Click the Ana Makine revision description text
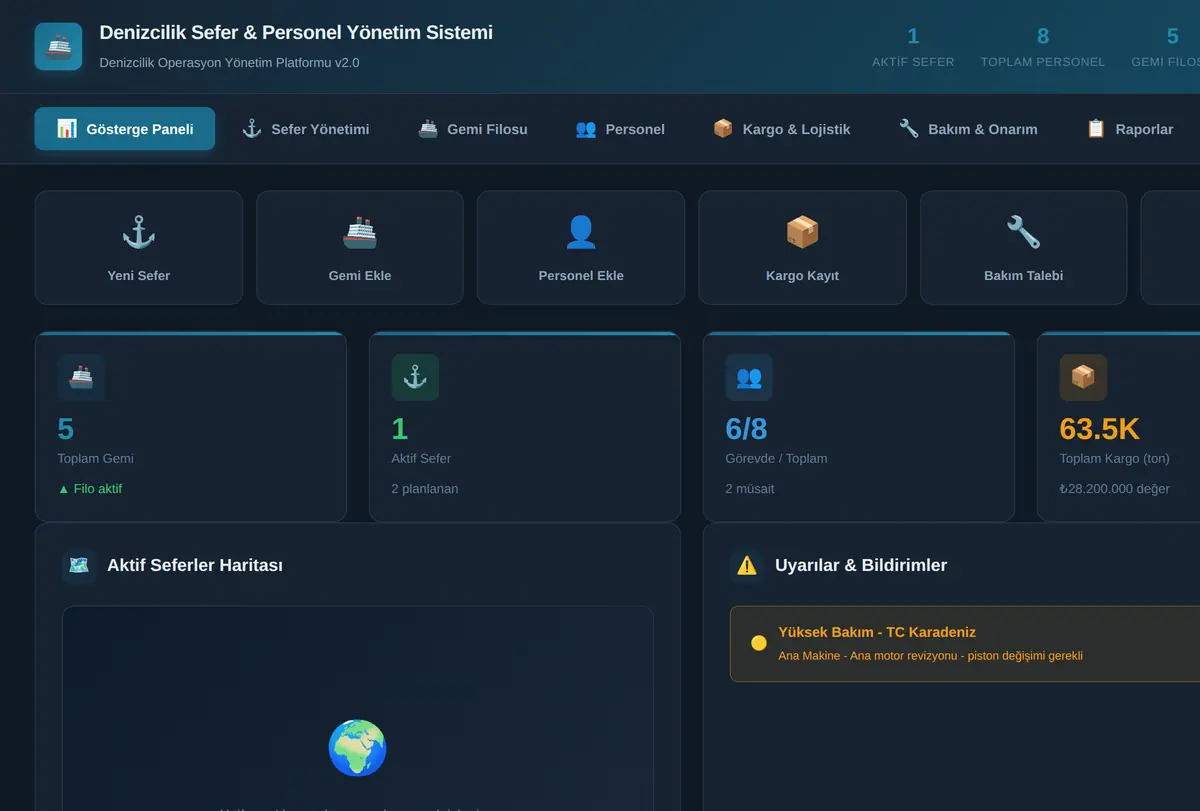1200x811 pixels. coord(931,656)
